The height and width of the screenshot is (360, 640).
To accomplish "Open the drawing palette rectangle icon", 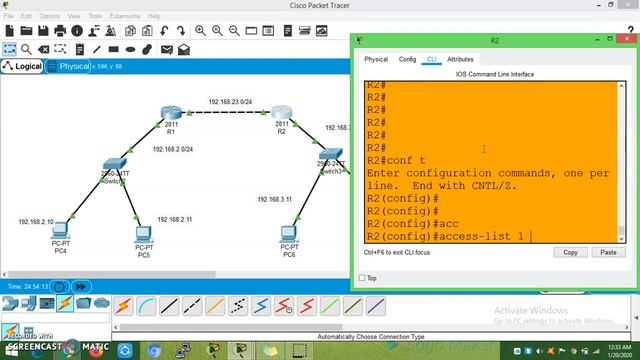I will (251, 31).
